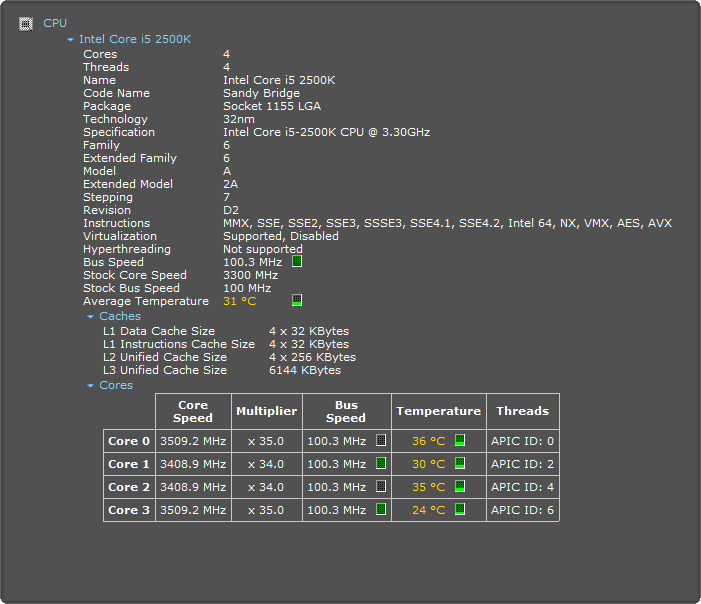Collapse the Cores section
701x604 pixels.
point(90,385)
